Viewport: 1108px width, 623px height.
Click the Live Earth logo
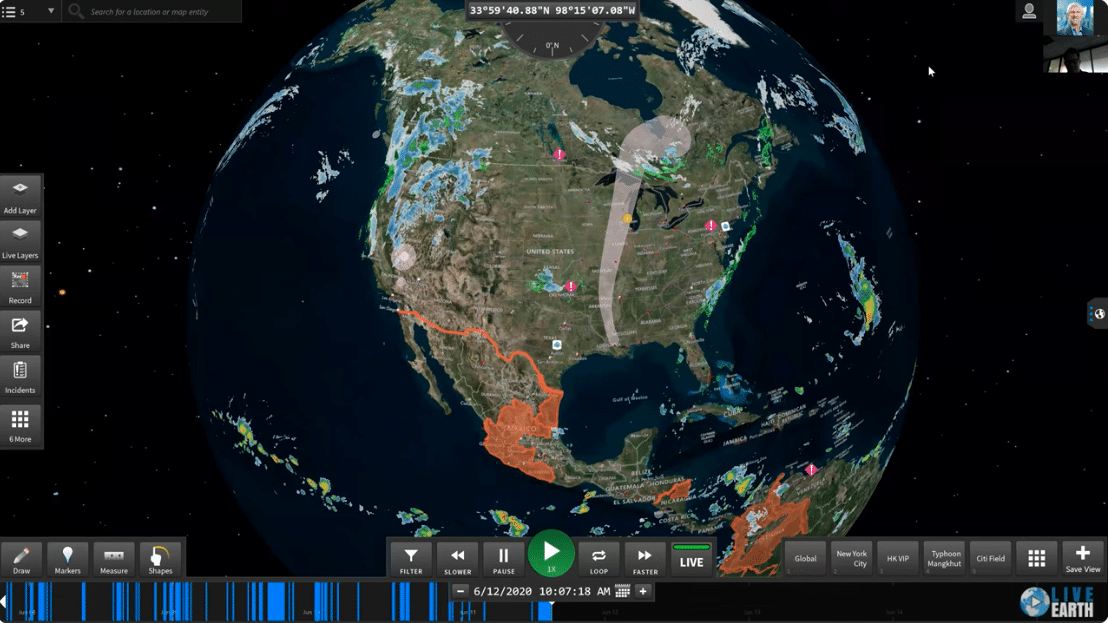coord(1056,602)
